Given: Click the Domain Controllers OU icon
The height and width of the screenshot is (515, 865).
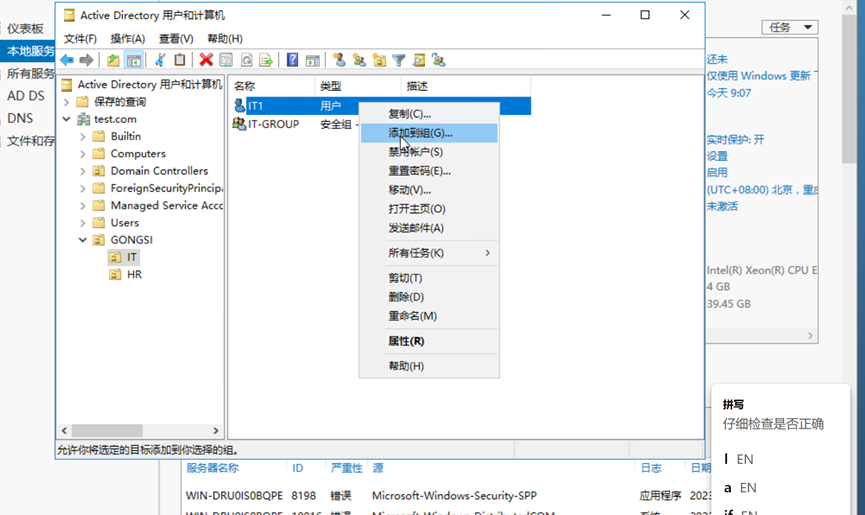Looking at the screenshot, I should 99,171.
